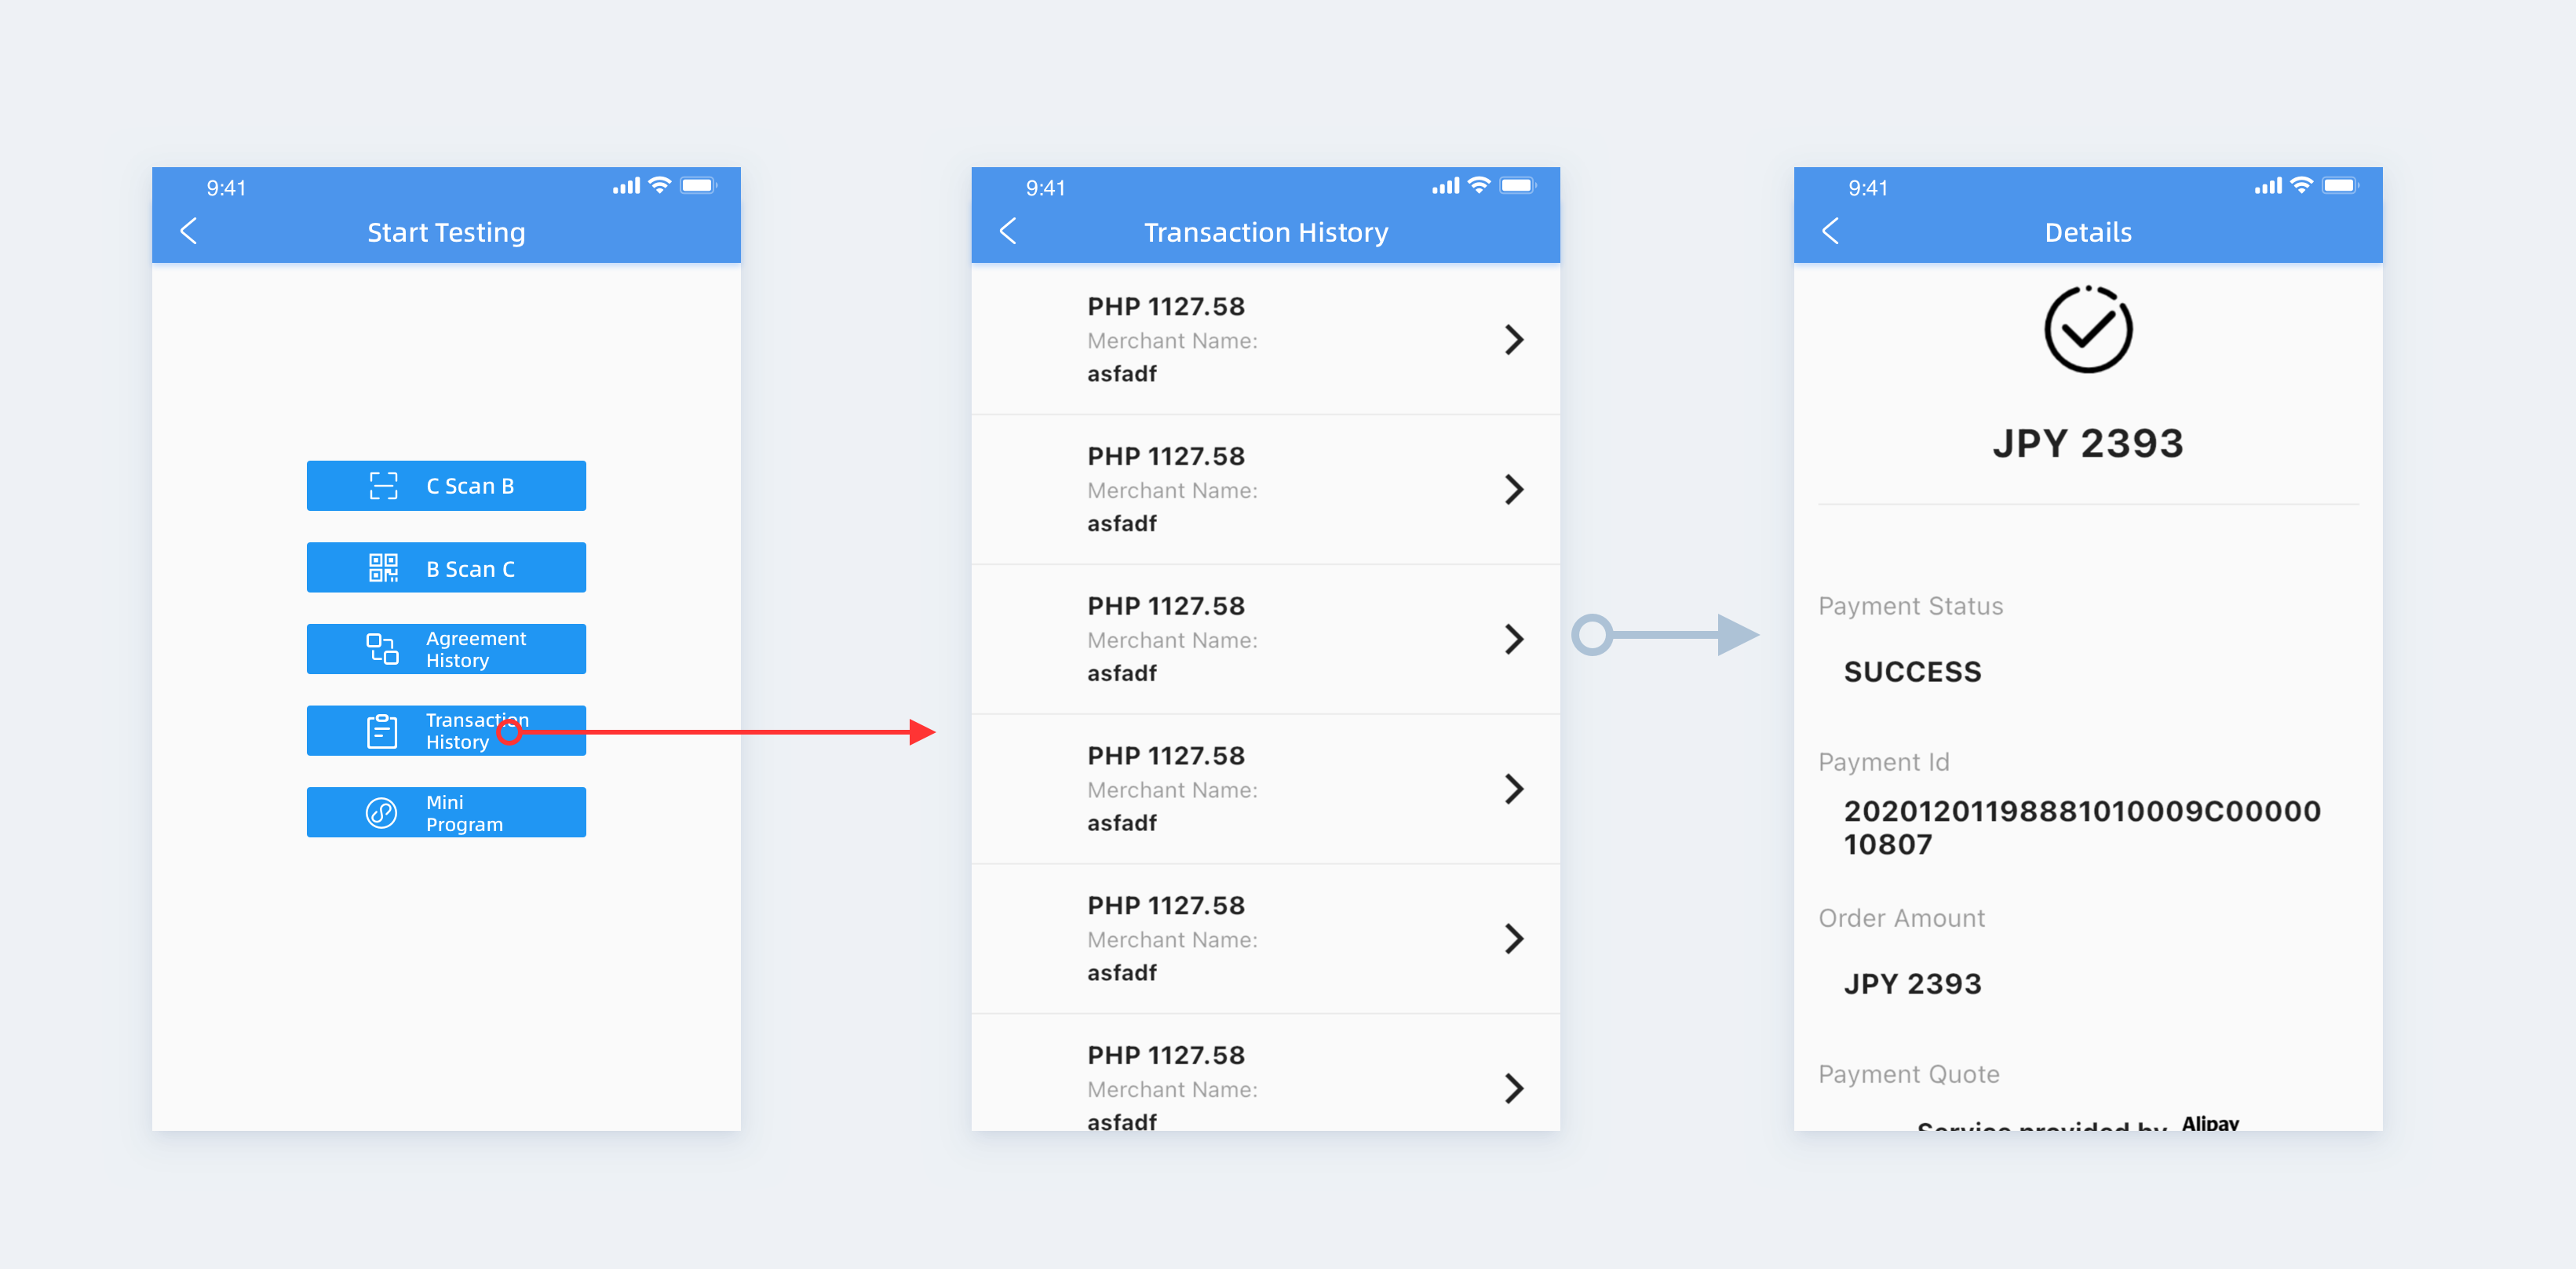The image size is (2576, 1269).
Task: Click the Mini Program circular icon
Action: [382, 813]
